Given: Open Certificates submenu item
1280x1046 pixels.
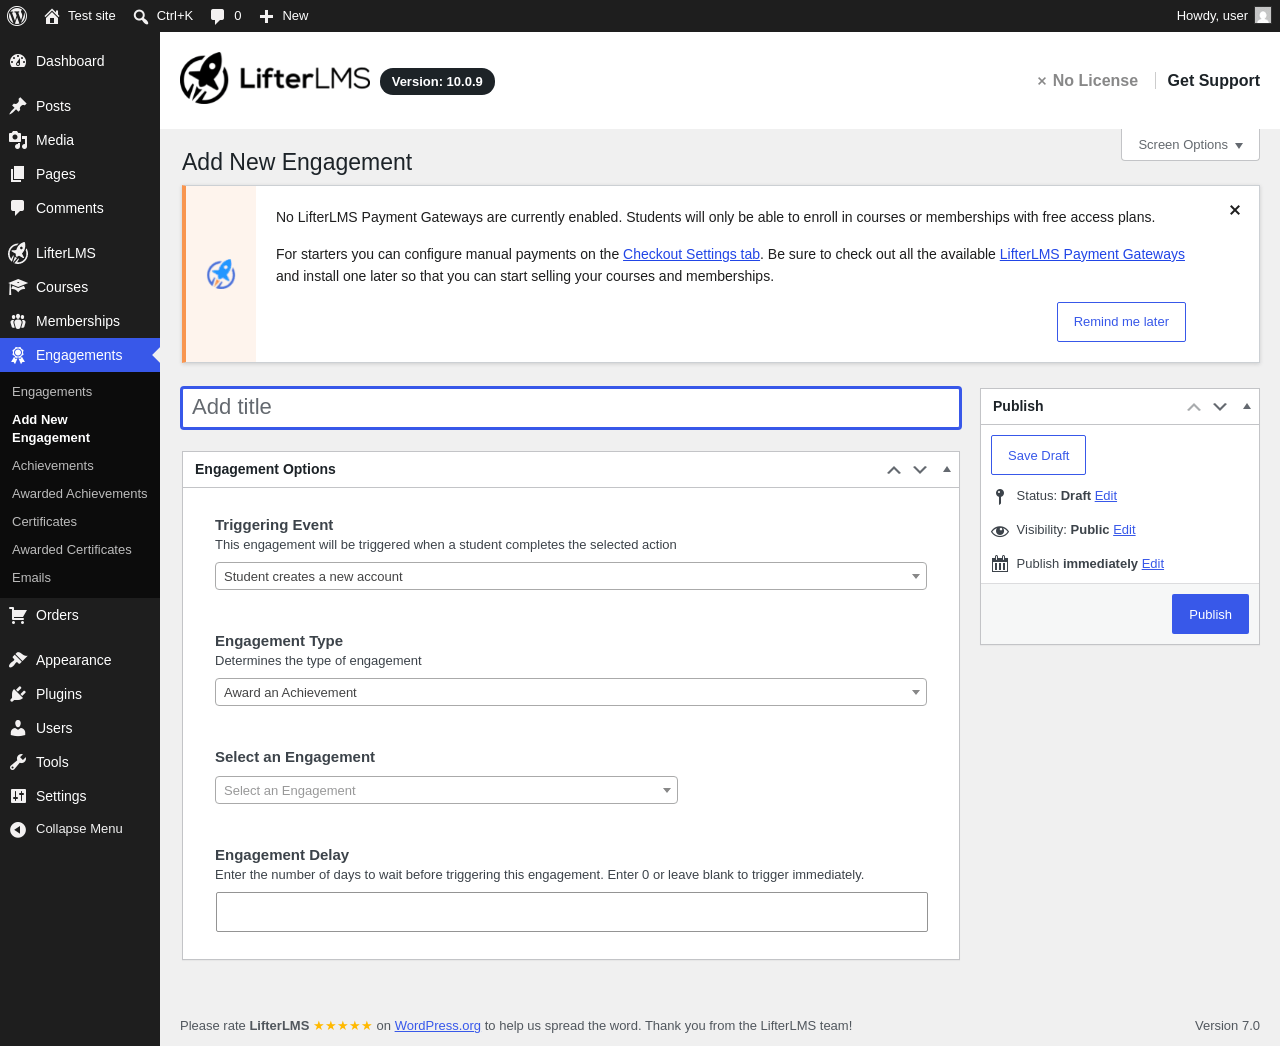Looking at the screenshot, I should pos(44,522).
